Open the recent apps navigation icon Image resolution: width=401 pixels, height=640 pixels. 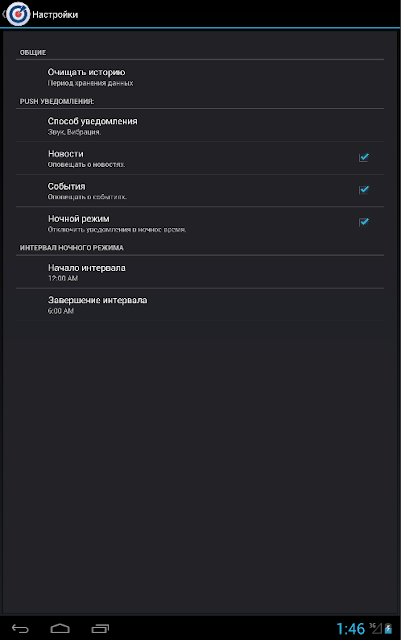[x=100, y=629]
